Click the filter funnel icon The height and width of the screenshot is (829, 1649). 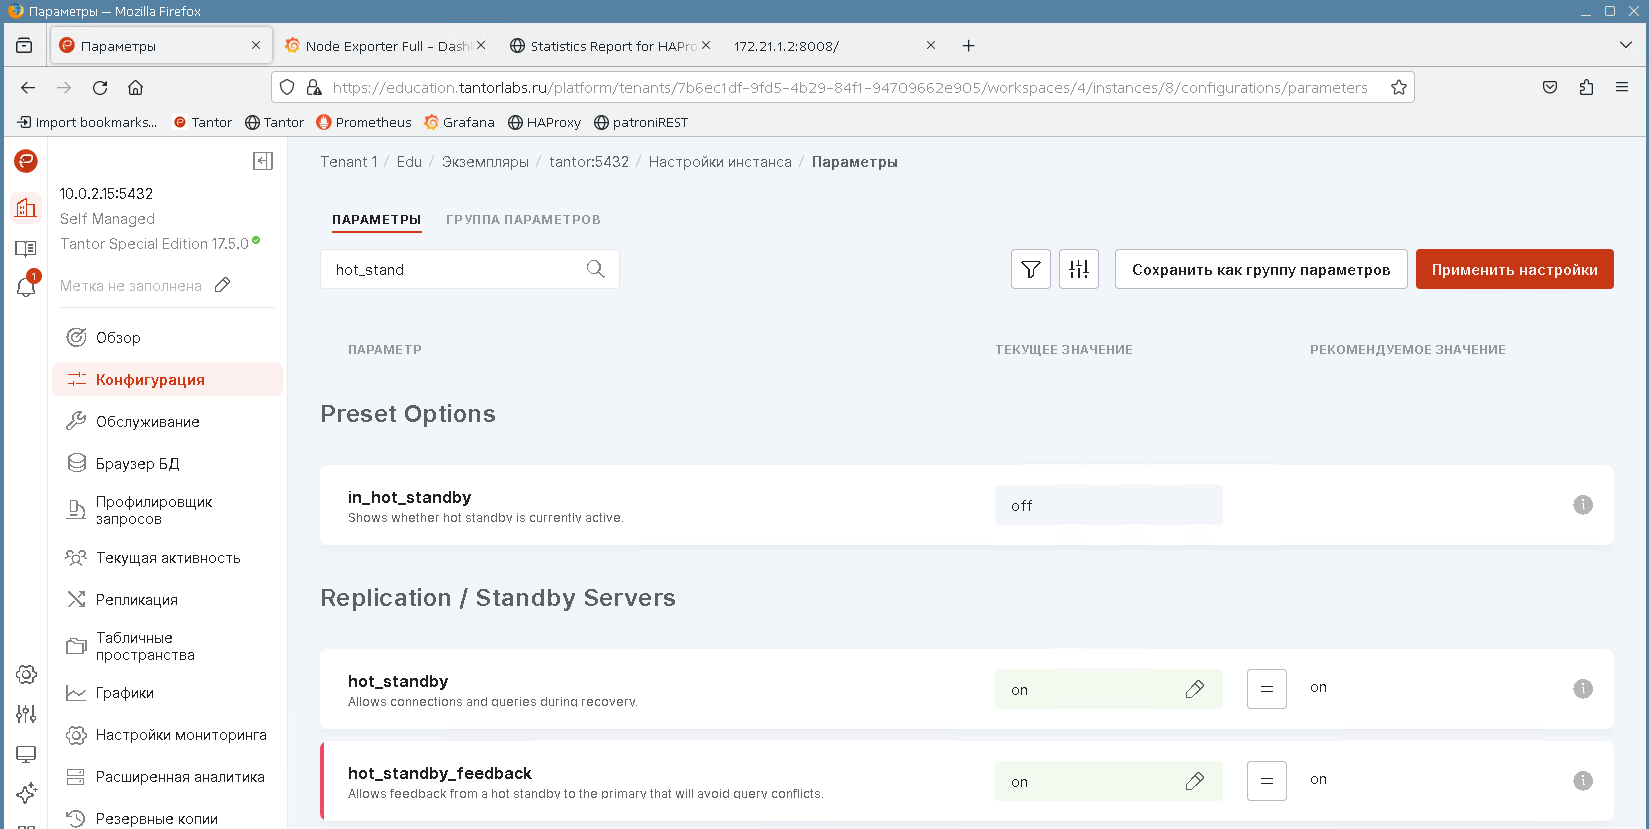click(x=1030, y=269)
